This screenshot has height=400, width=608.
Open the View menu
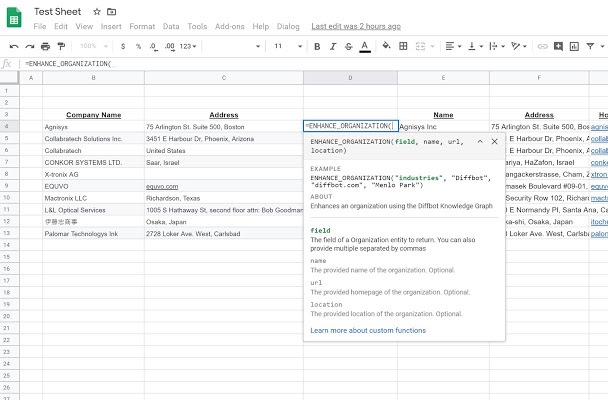coord(84,26)
